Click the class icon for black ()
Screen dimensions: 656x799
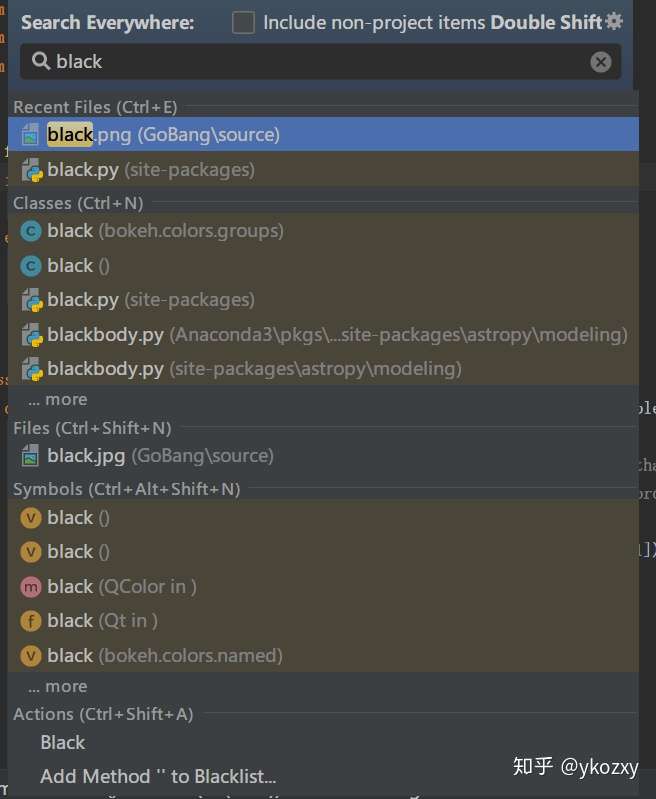[x=31, y=266]
